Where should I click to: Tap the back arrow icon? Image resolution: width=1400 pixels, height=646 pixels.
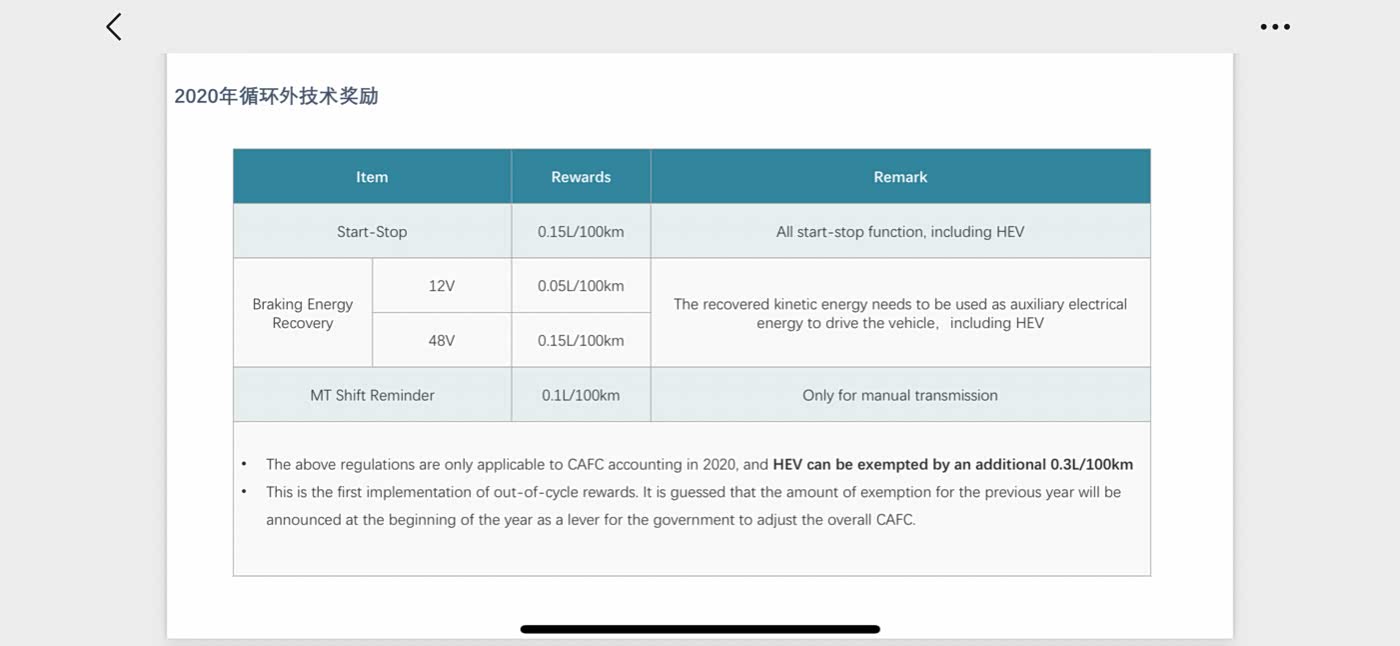(114, 27)
